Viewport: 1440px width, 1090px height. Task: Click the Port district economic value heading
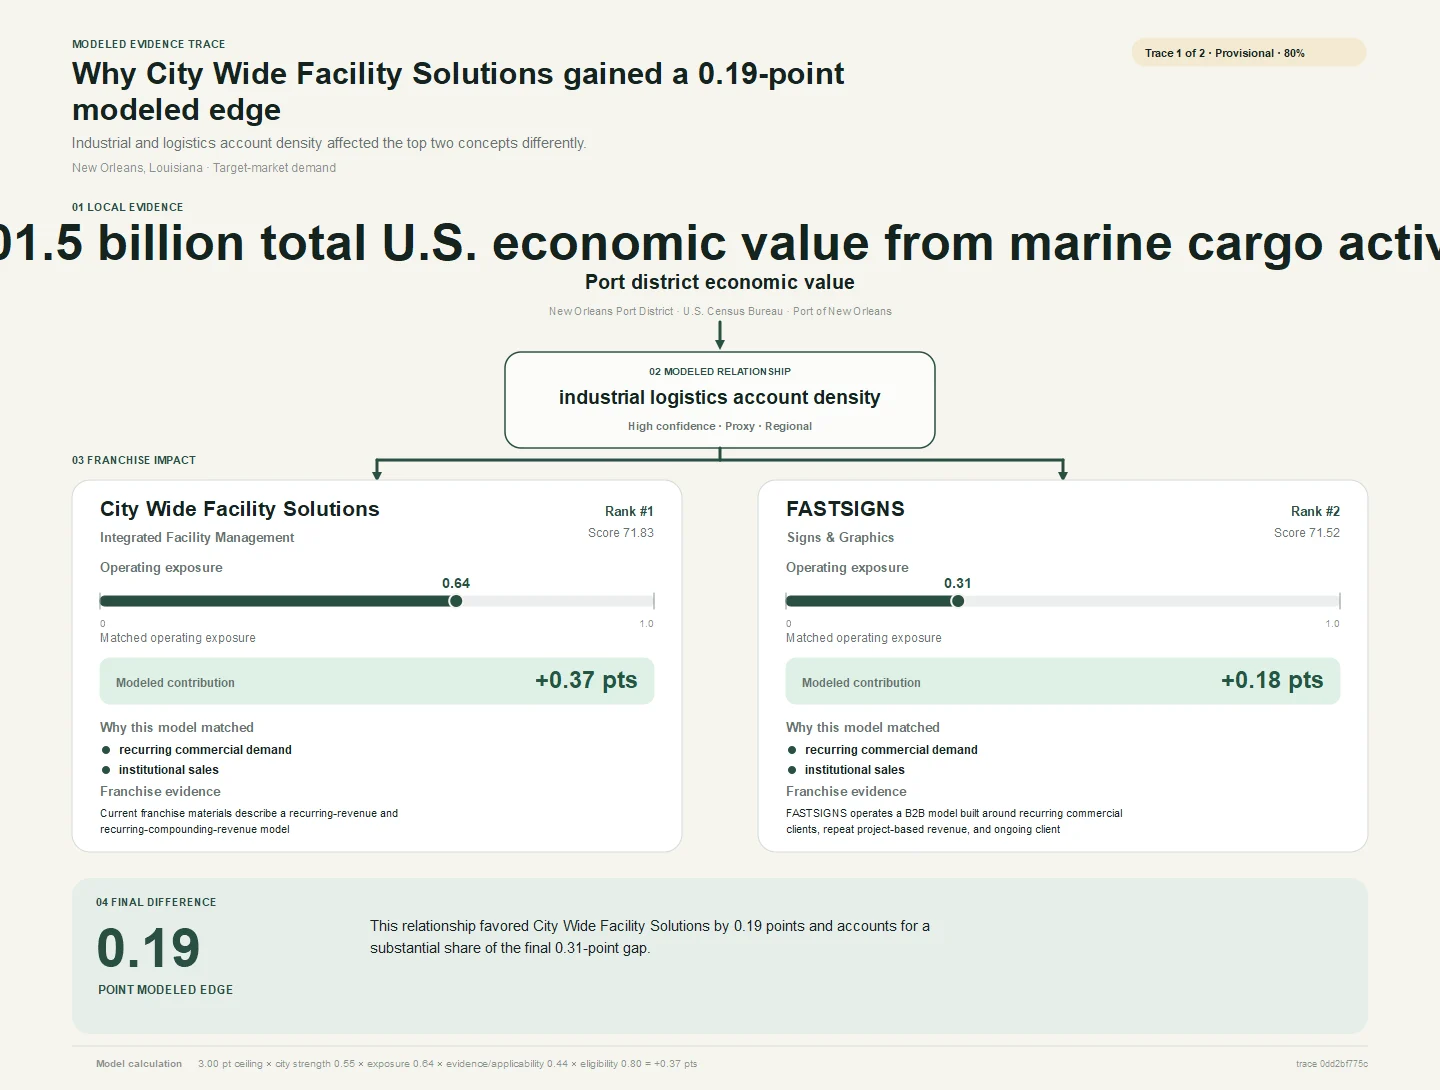[x=720, y=282]
